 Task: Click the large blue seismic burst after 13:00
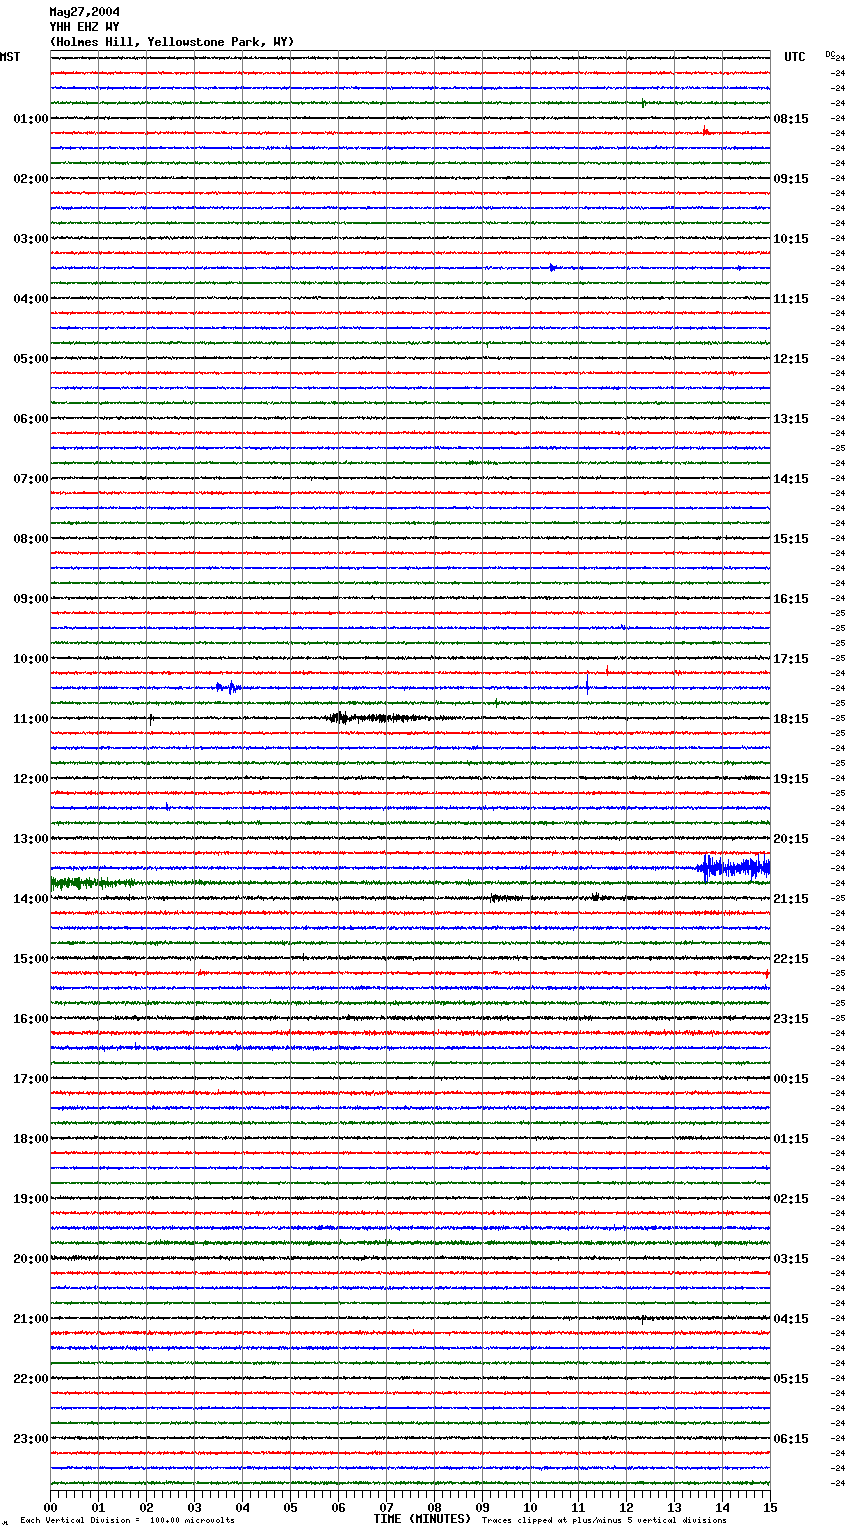(734, 867)
